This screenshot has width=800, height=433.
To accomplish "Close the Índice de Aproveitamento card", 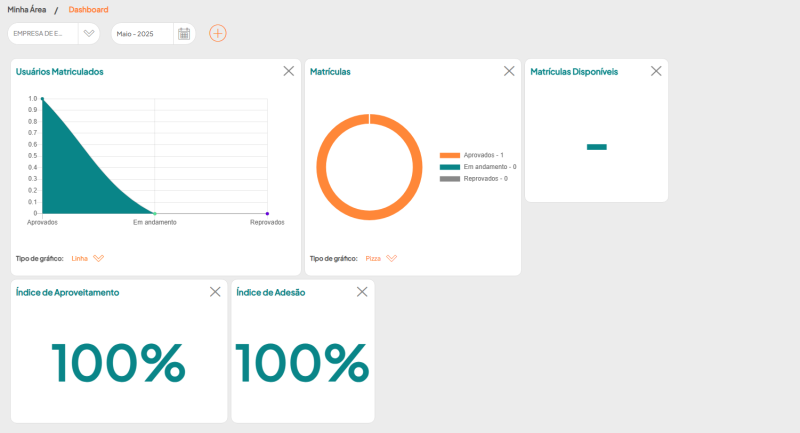I will pos(215,292).
